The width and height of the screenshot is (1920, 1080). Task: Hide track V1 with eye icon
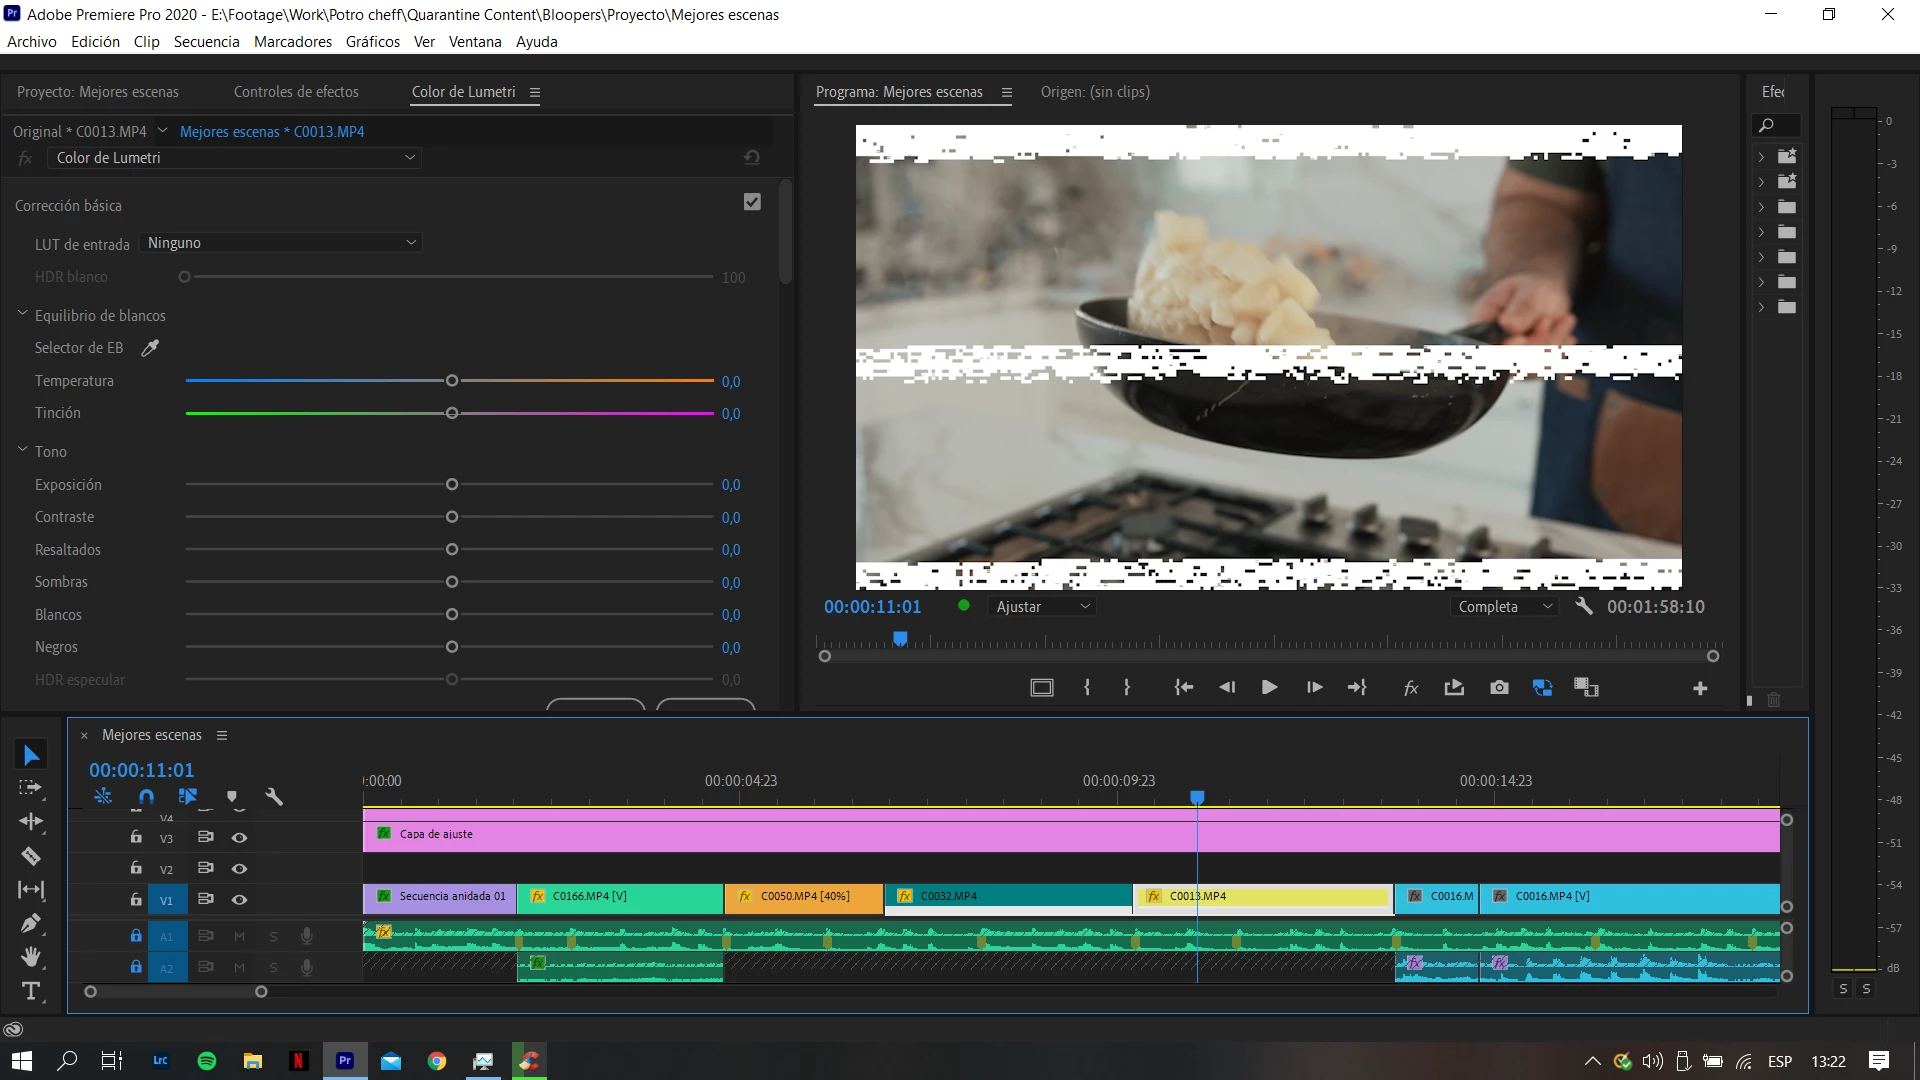(239, 899)
